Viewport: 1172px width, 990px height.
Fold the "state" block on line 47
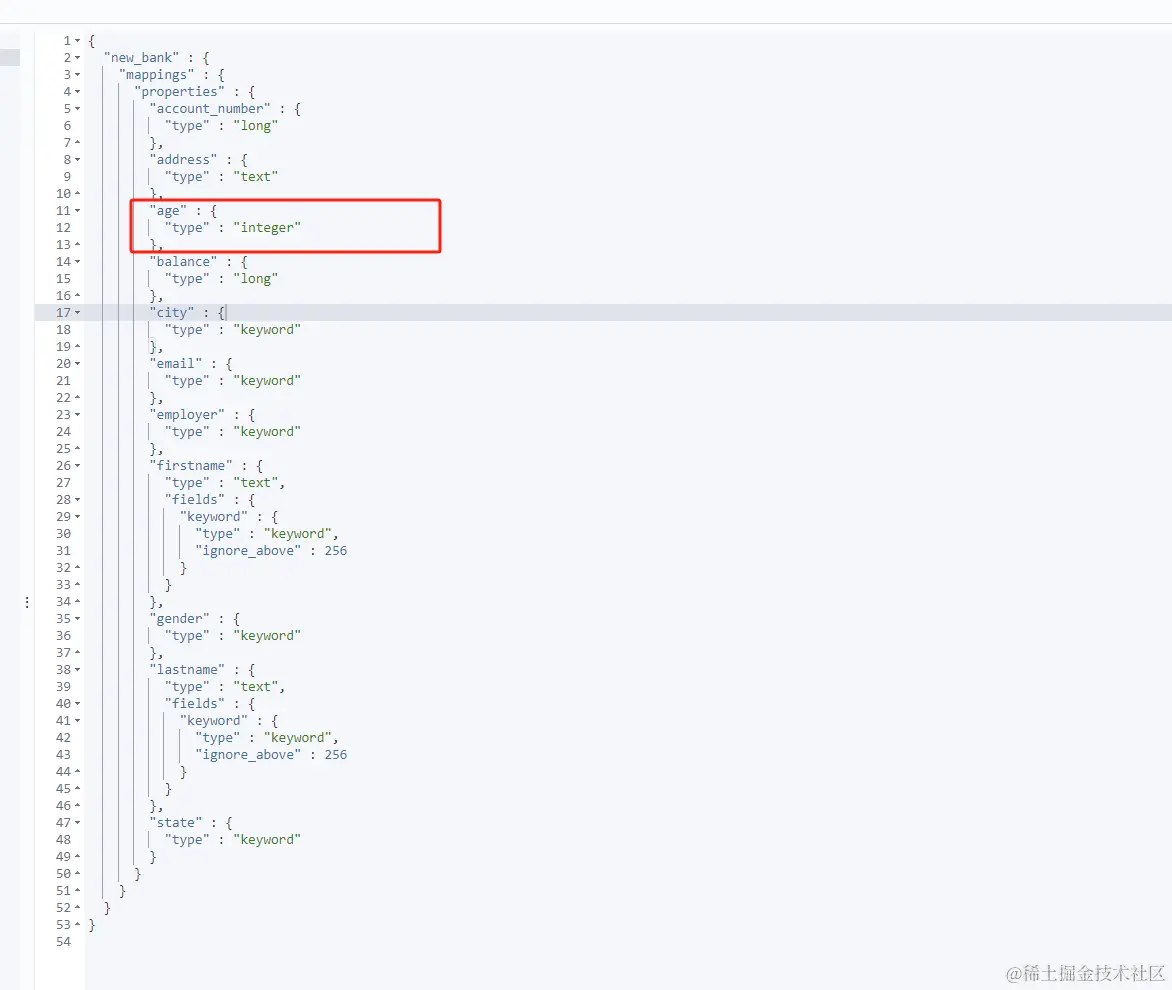[x=78, y=823]
